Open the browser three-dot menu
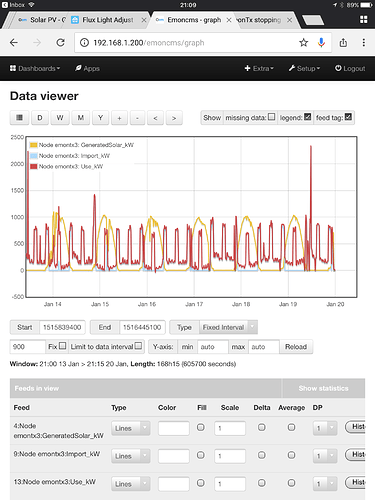The height and width of the screenshot is (500, 375). [364, 42]
